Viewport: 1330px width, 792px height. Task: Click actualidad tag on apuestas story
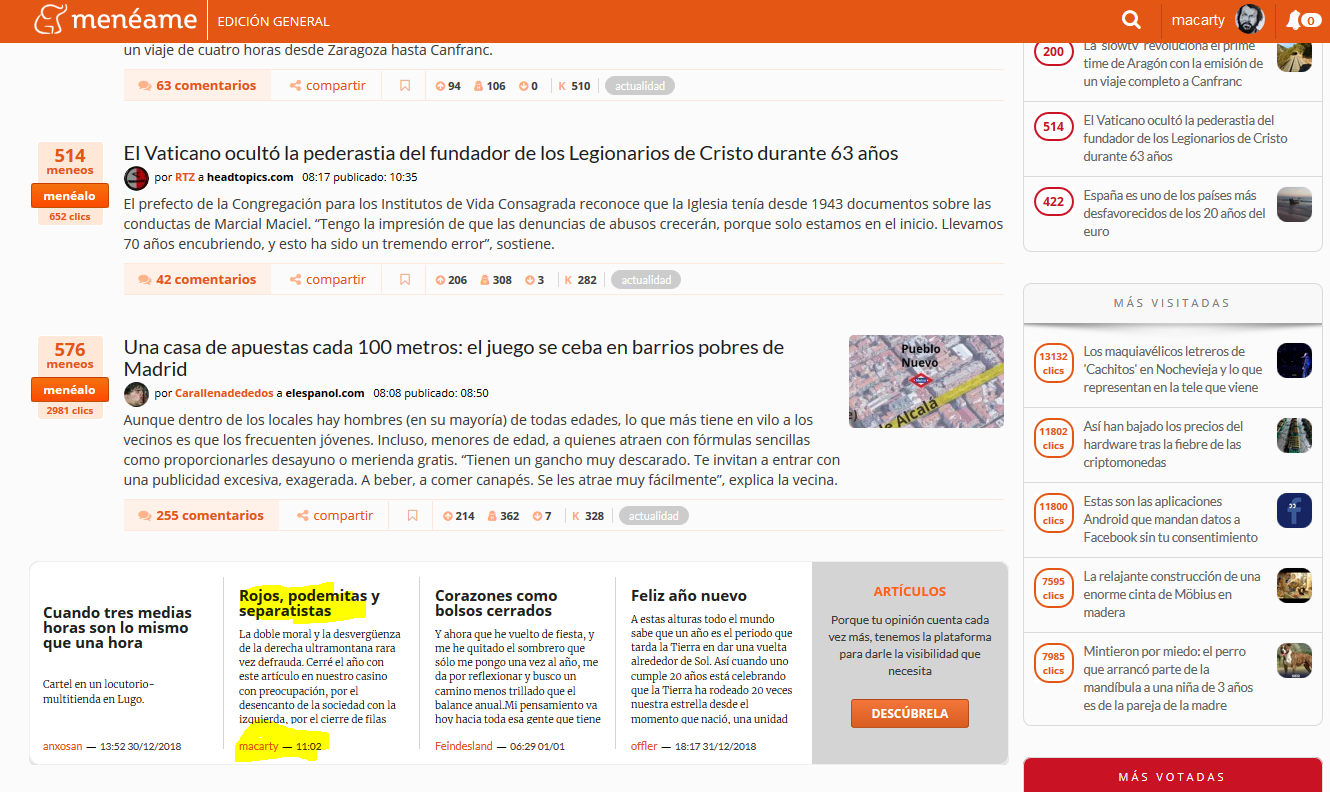[654, 516]
